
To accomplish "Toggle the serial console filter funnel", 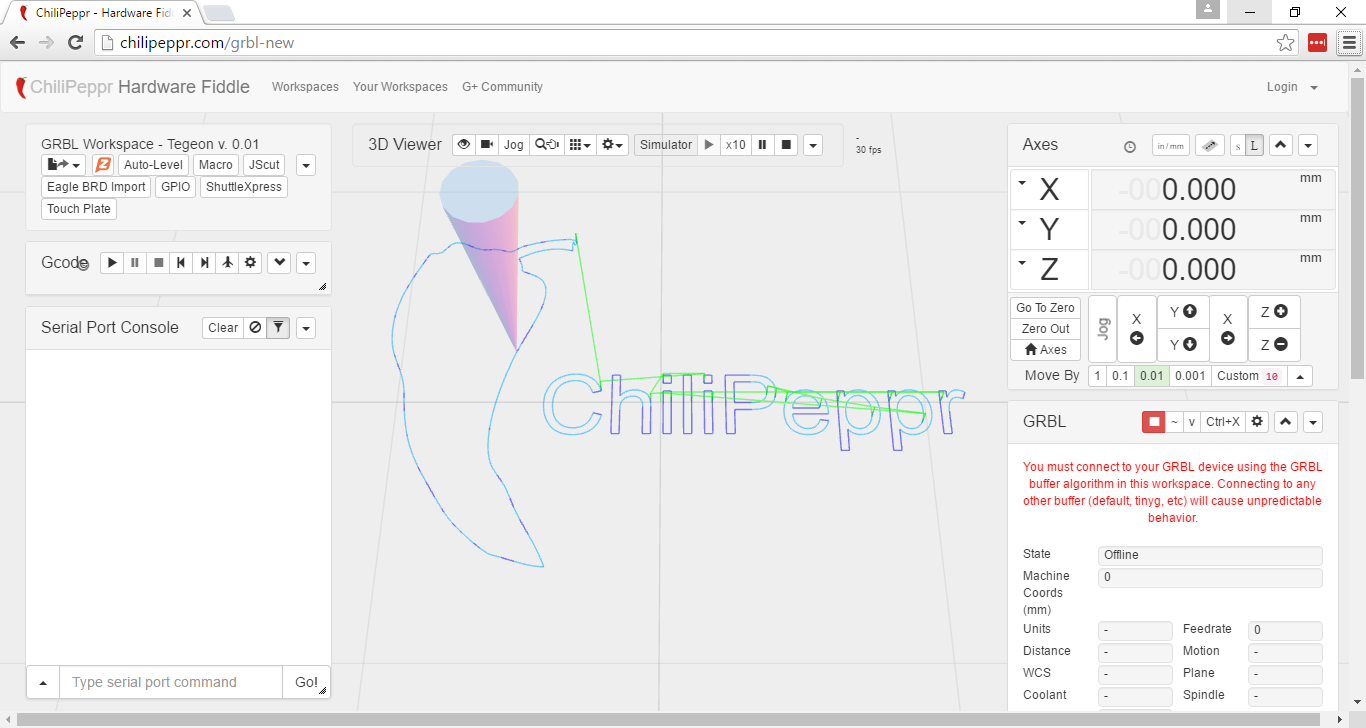I will pos(278,328).
